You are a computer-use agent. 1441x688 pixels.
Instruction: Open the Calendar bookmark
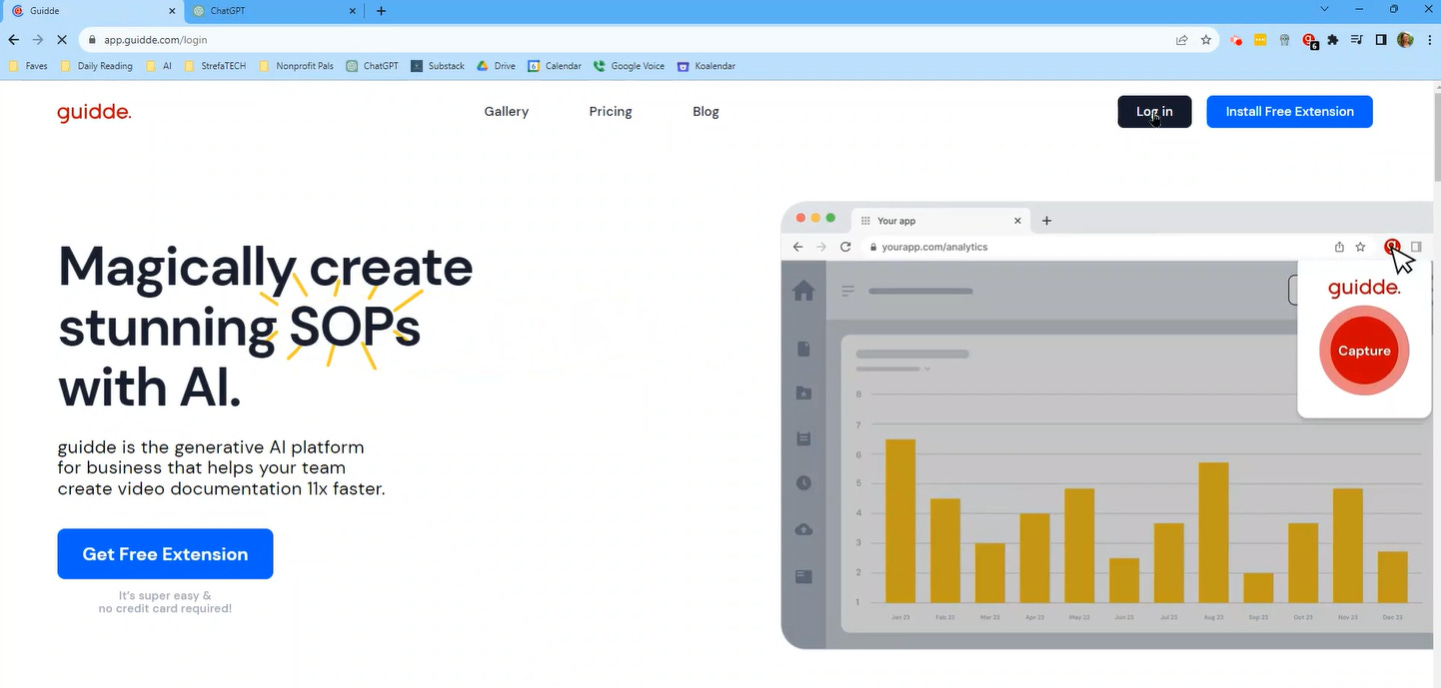(555, 66)
